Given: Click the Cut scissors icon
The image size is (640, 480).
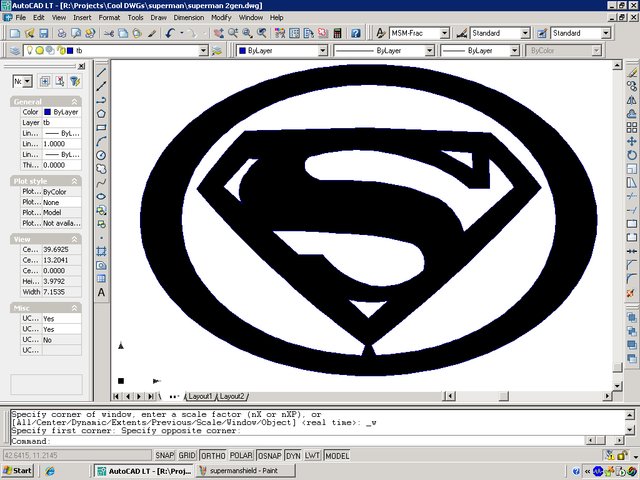Looking at the screenshot, I should pos(109,33).
